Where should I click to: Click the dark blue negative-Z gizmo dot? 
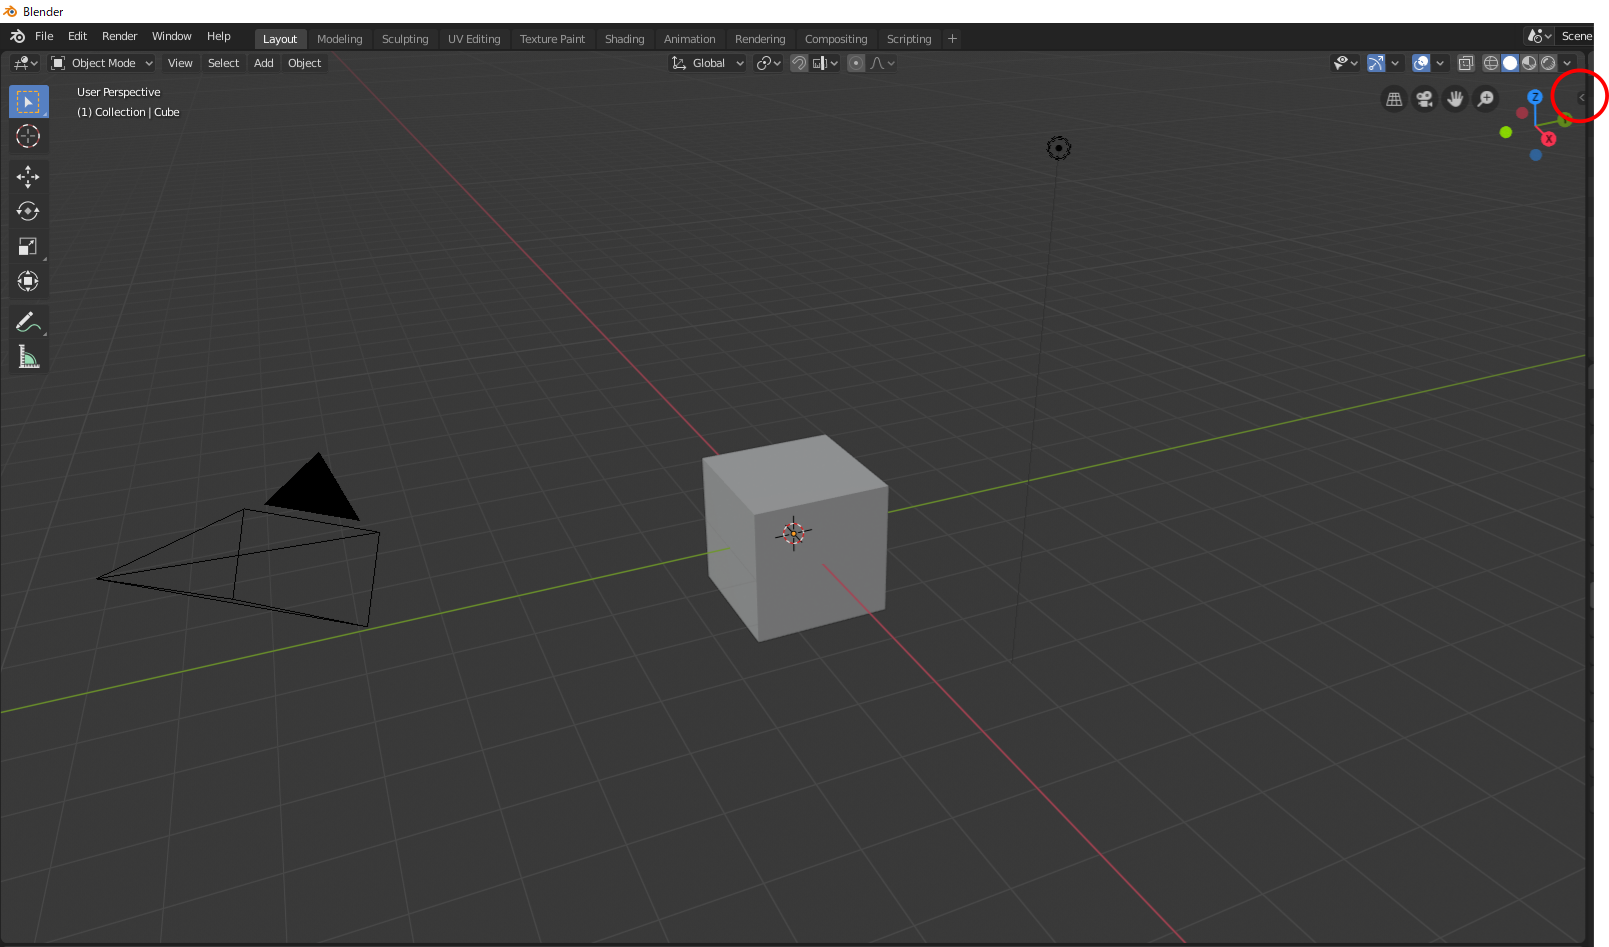[x=1536, y=155]
